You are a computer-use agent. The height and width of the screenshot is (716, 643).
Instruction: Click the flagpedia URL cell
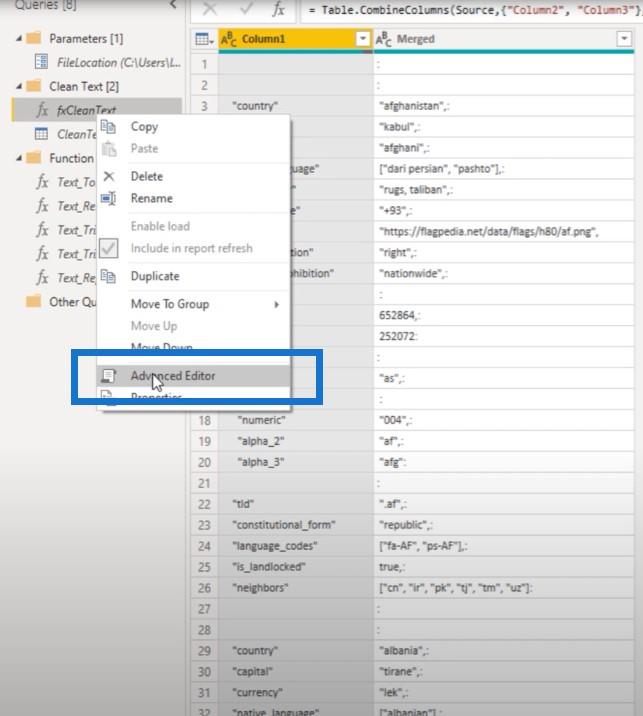coord(504,232)
